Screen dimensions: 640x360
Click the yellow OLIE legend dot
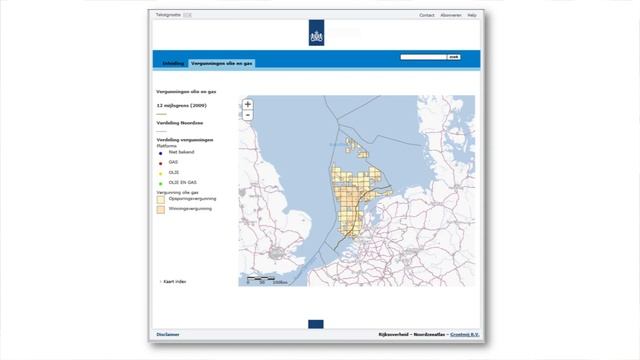[x=160, y=174]
